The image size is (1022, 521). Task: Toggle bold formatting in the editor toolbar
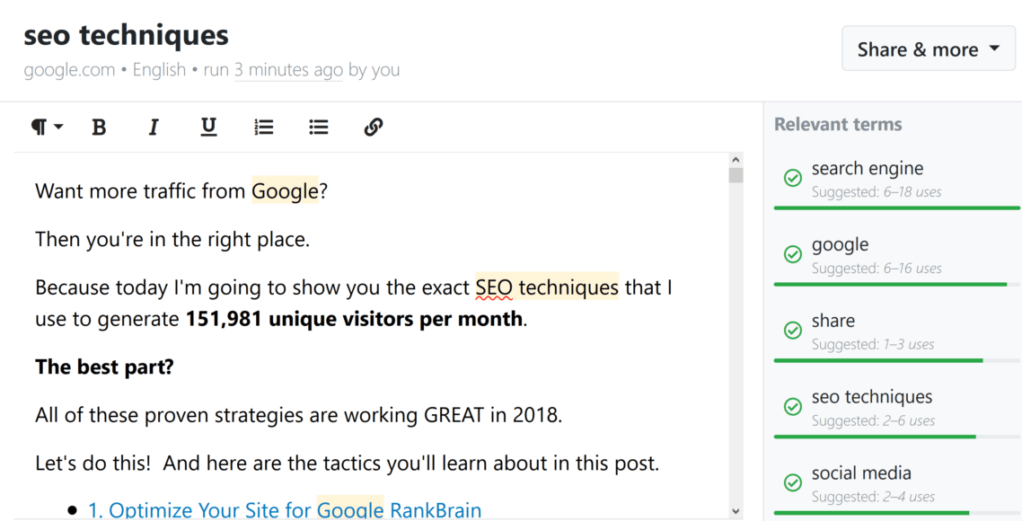point(99,127)
